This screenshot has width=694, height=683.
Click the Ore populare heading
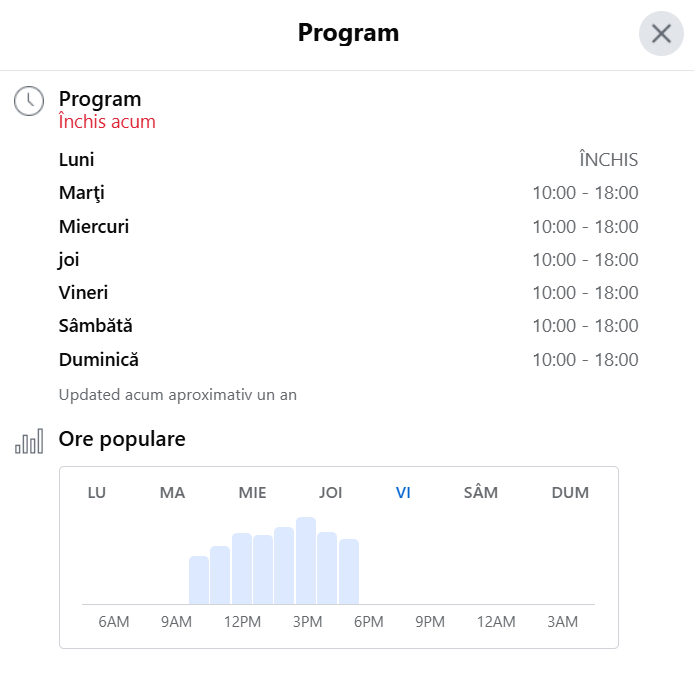[122, 439]
